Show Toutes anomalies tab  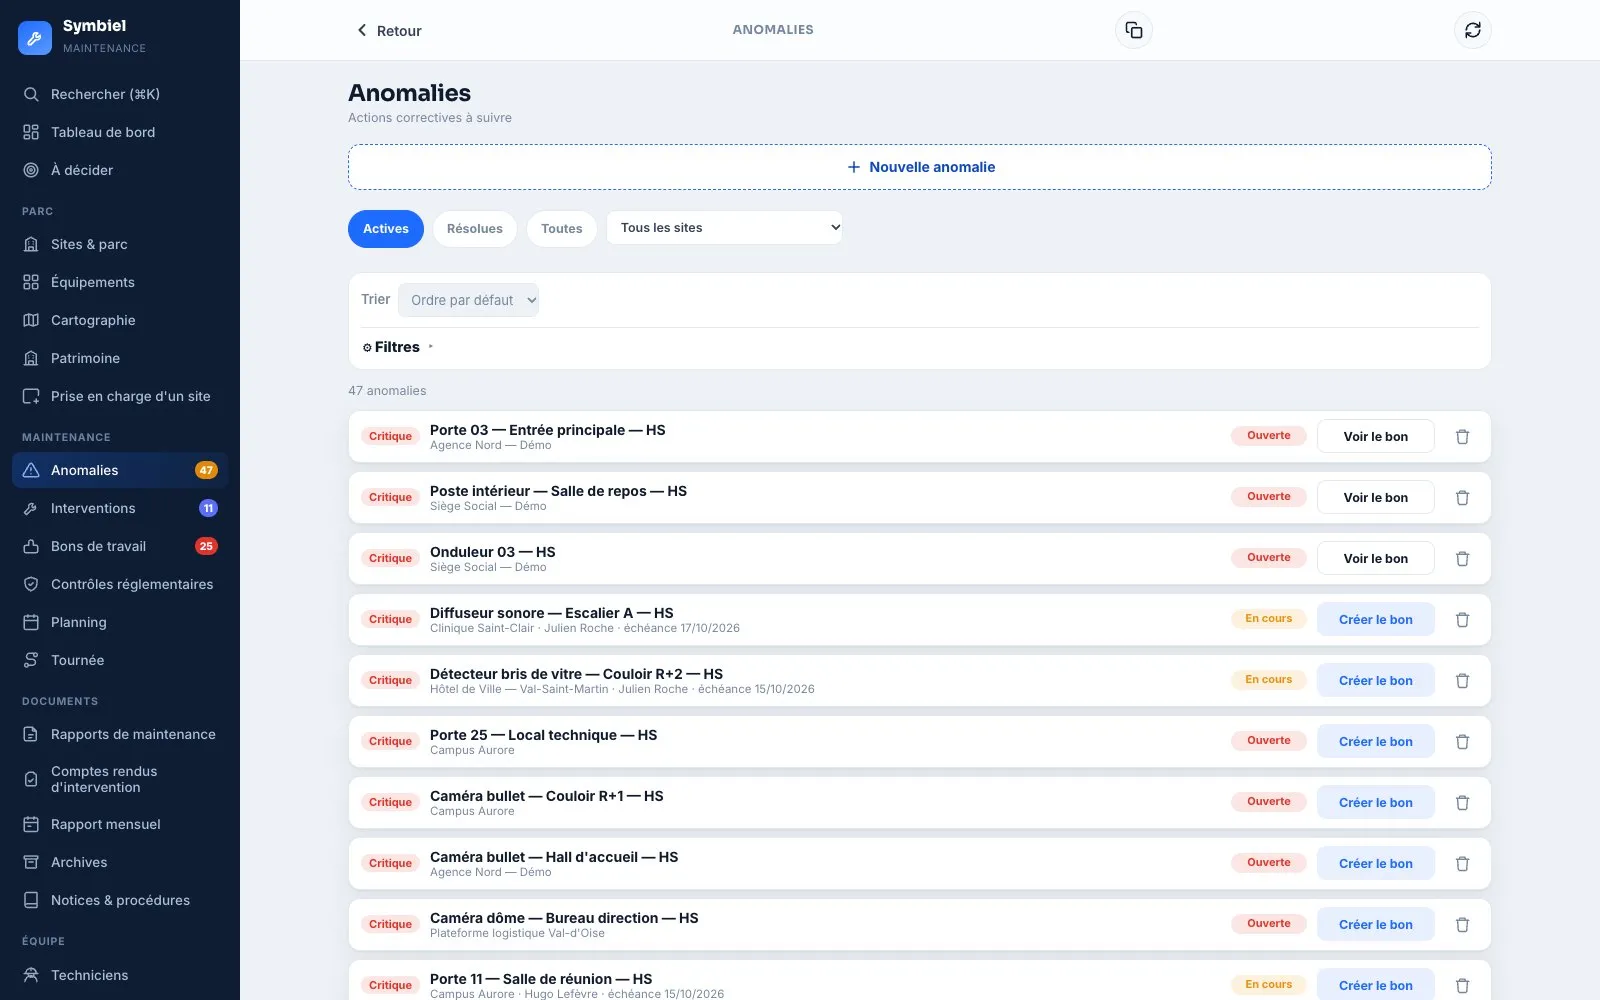coord(562,229)
